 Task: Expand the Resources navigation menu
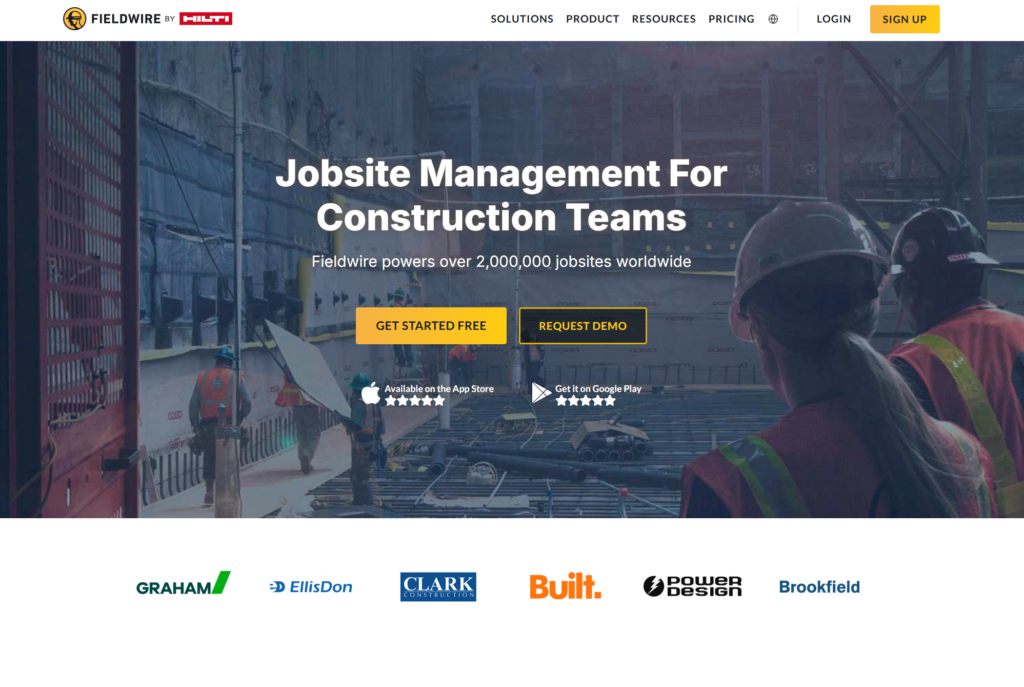663,19
